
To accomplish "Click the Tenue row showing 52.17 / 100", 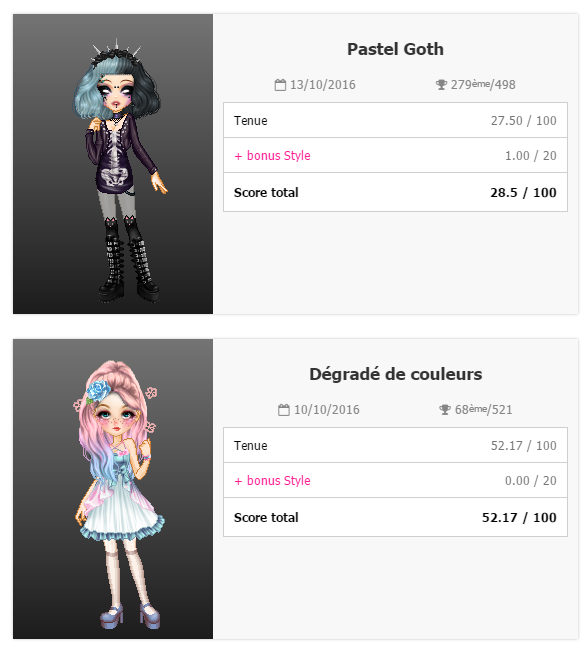I will (x=396, y=445).
